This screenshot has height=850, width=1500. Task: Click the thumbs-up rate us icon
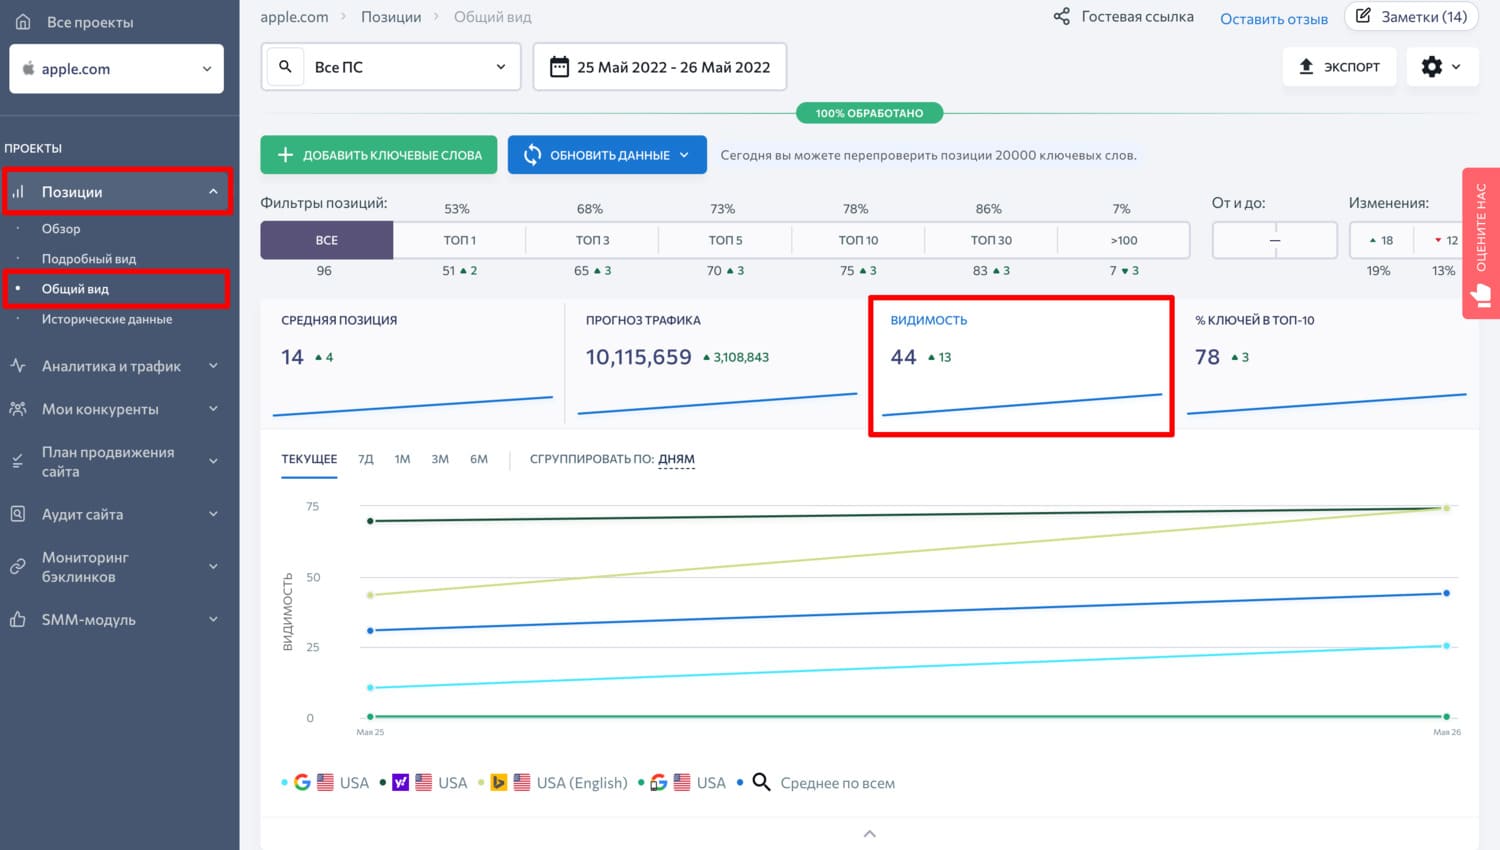[1481, 295]
